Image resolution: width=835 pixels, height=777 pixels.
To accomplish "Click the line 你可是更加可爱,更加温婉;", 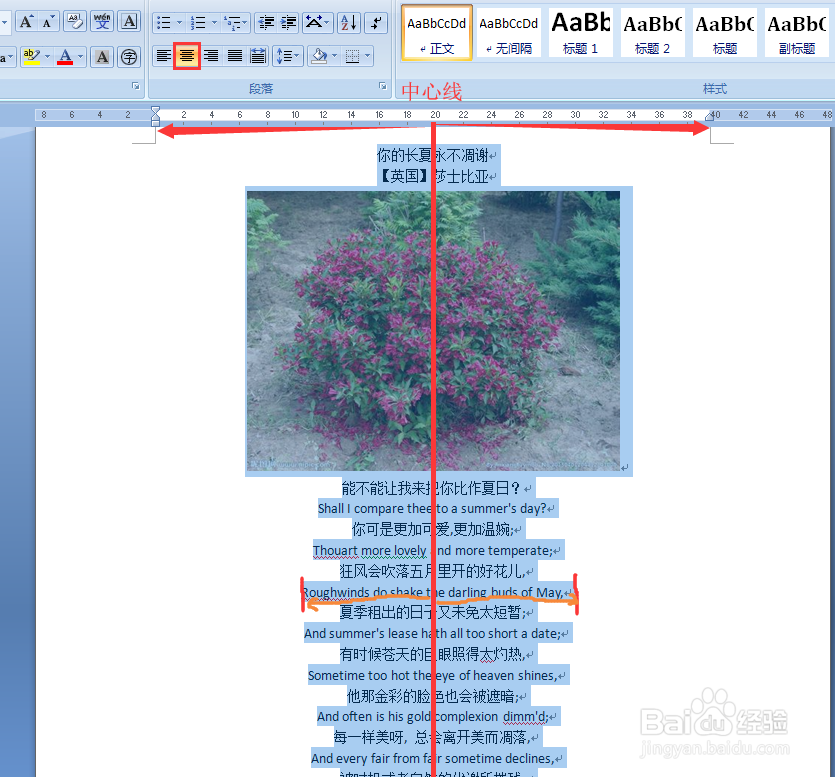I will click(432, 529).
